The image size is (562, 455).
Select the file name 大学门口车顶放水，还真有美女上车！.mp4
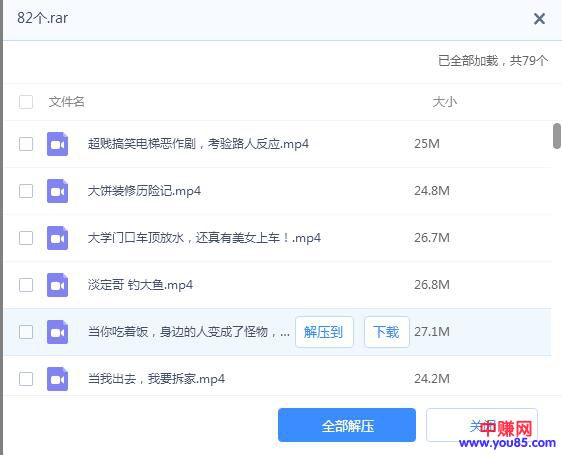(x=204, y=238)
